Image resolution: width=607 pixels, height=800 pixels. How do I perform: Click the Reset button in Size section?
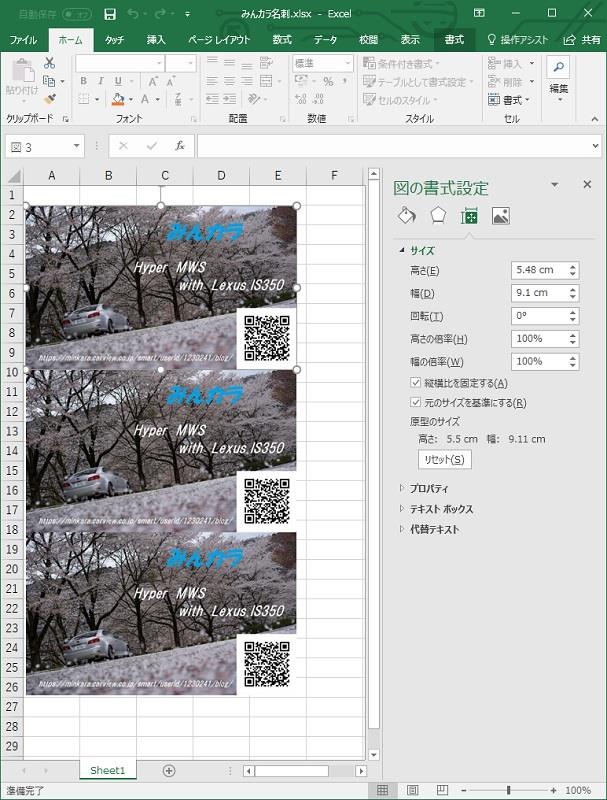tap(444, 460)
